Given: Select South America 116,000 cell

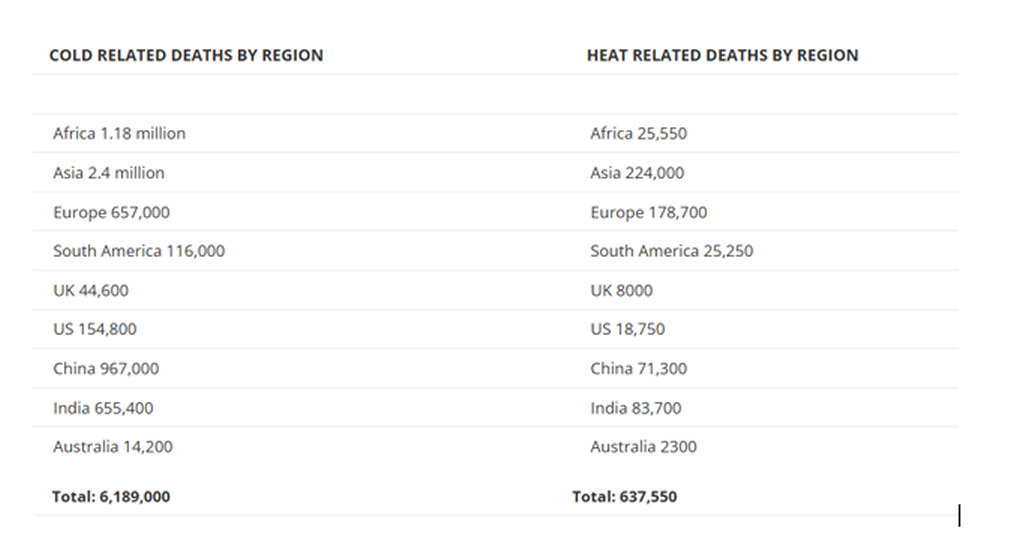Looking at the screenshot, I should click(139, 251).
